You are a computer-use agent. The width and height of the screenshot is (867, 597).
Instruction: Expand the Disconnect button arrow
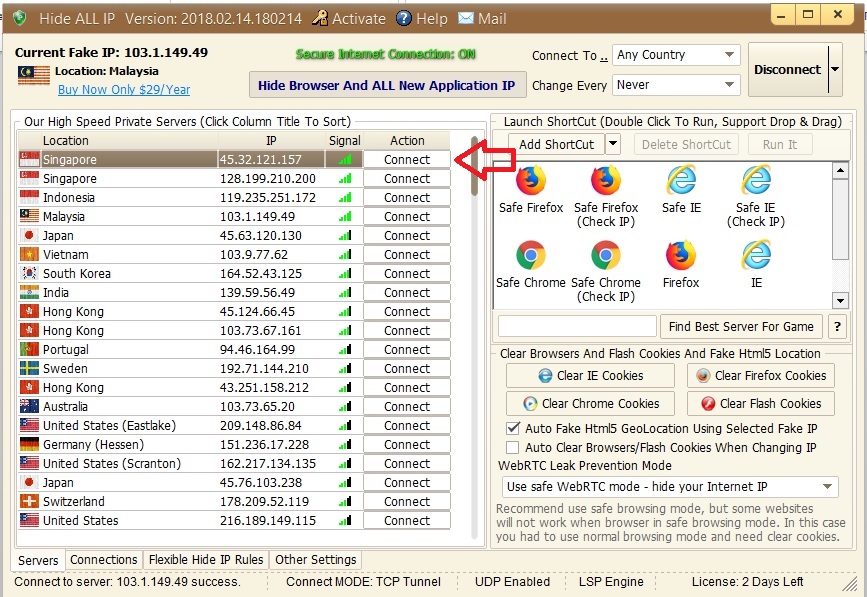tap(835, 70)
